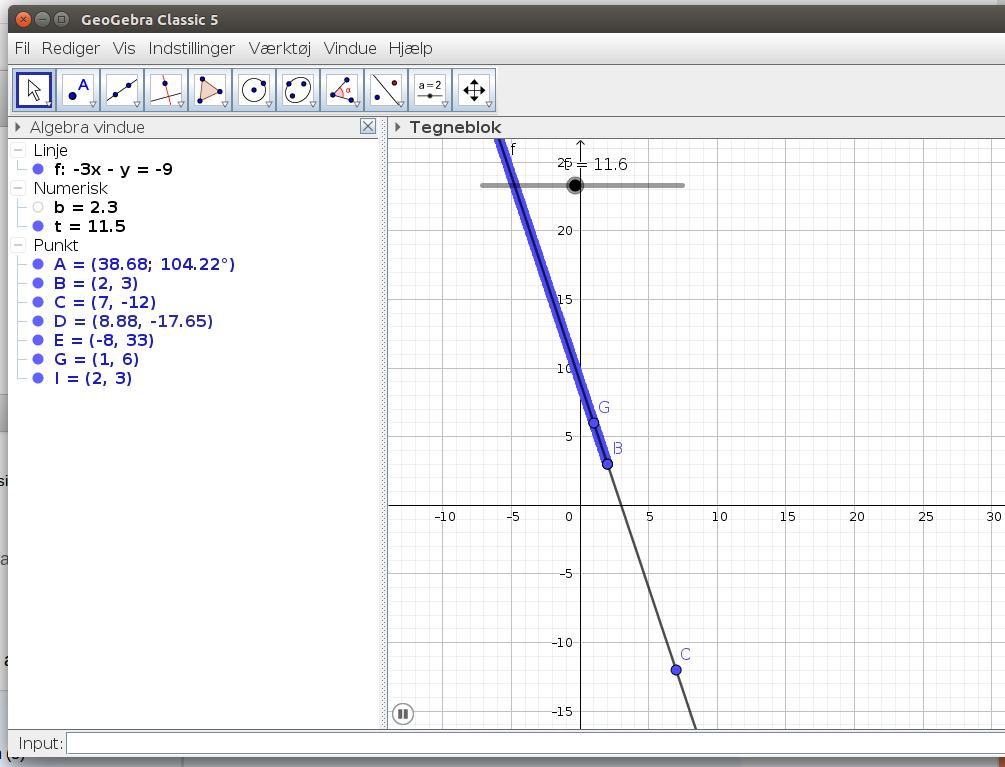Toggle visibility of line f
1005x767 pixels.
point(38,169)
